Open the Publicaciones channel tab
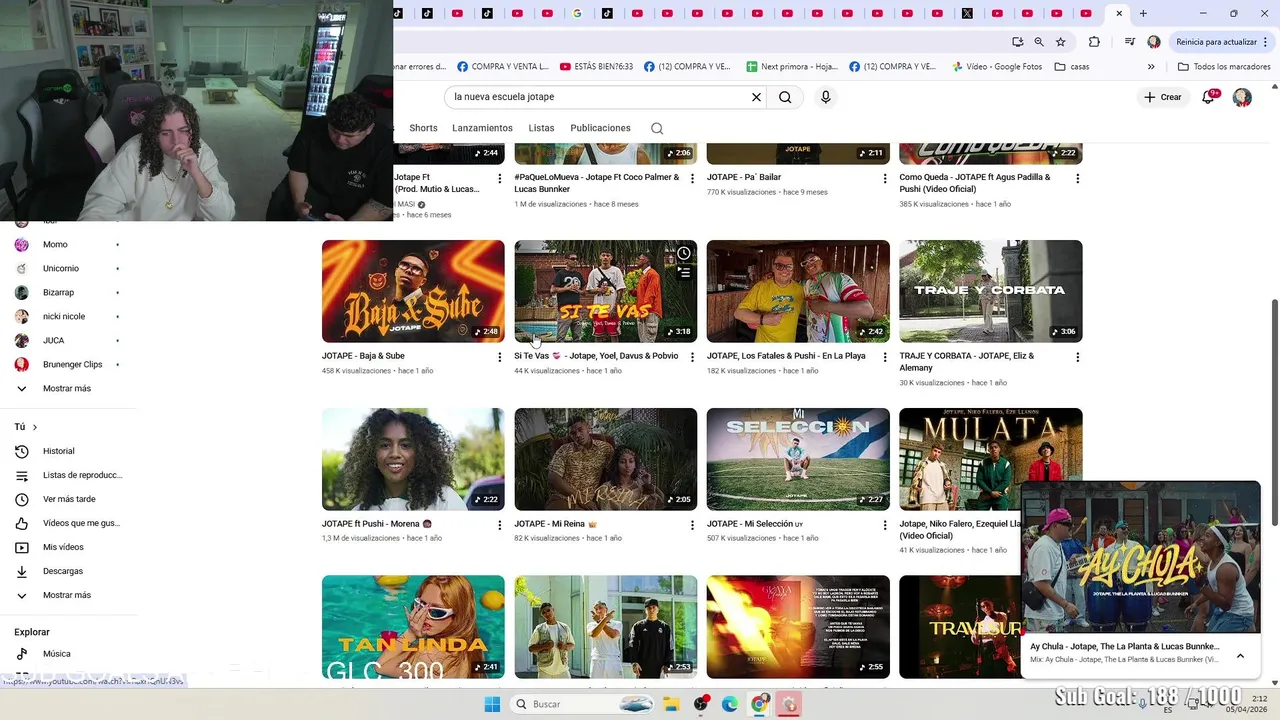 [x=600, y=128]
